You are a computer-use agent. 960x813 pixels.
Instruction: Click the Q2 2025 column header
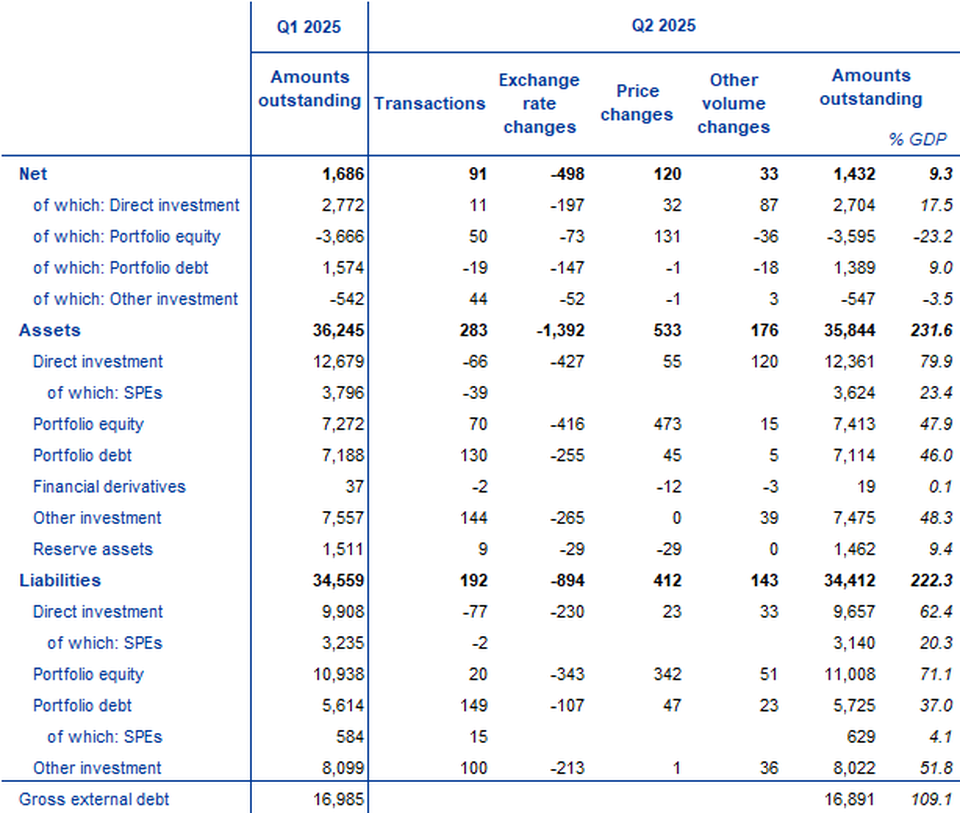point(663,27)
